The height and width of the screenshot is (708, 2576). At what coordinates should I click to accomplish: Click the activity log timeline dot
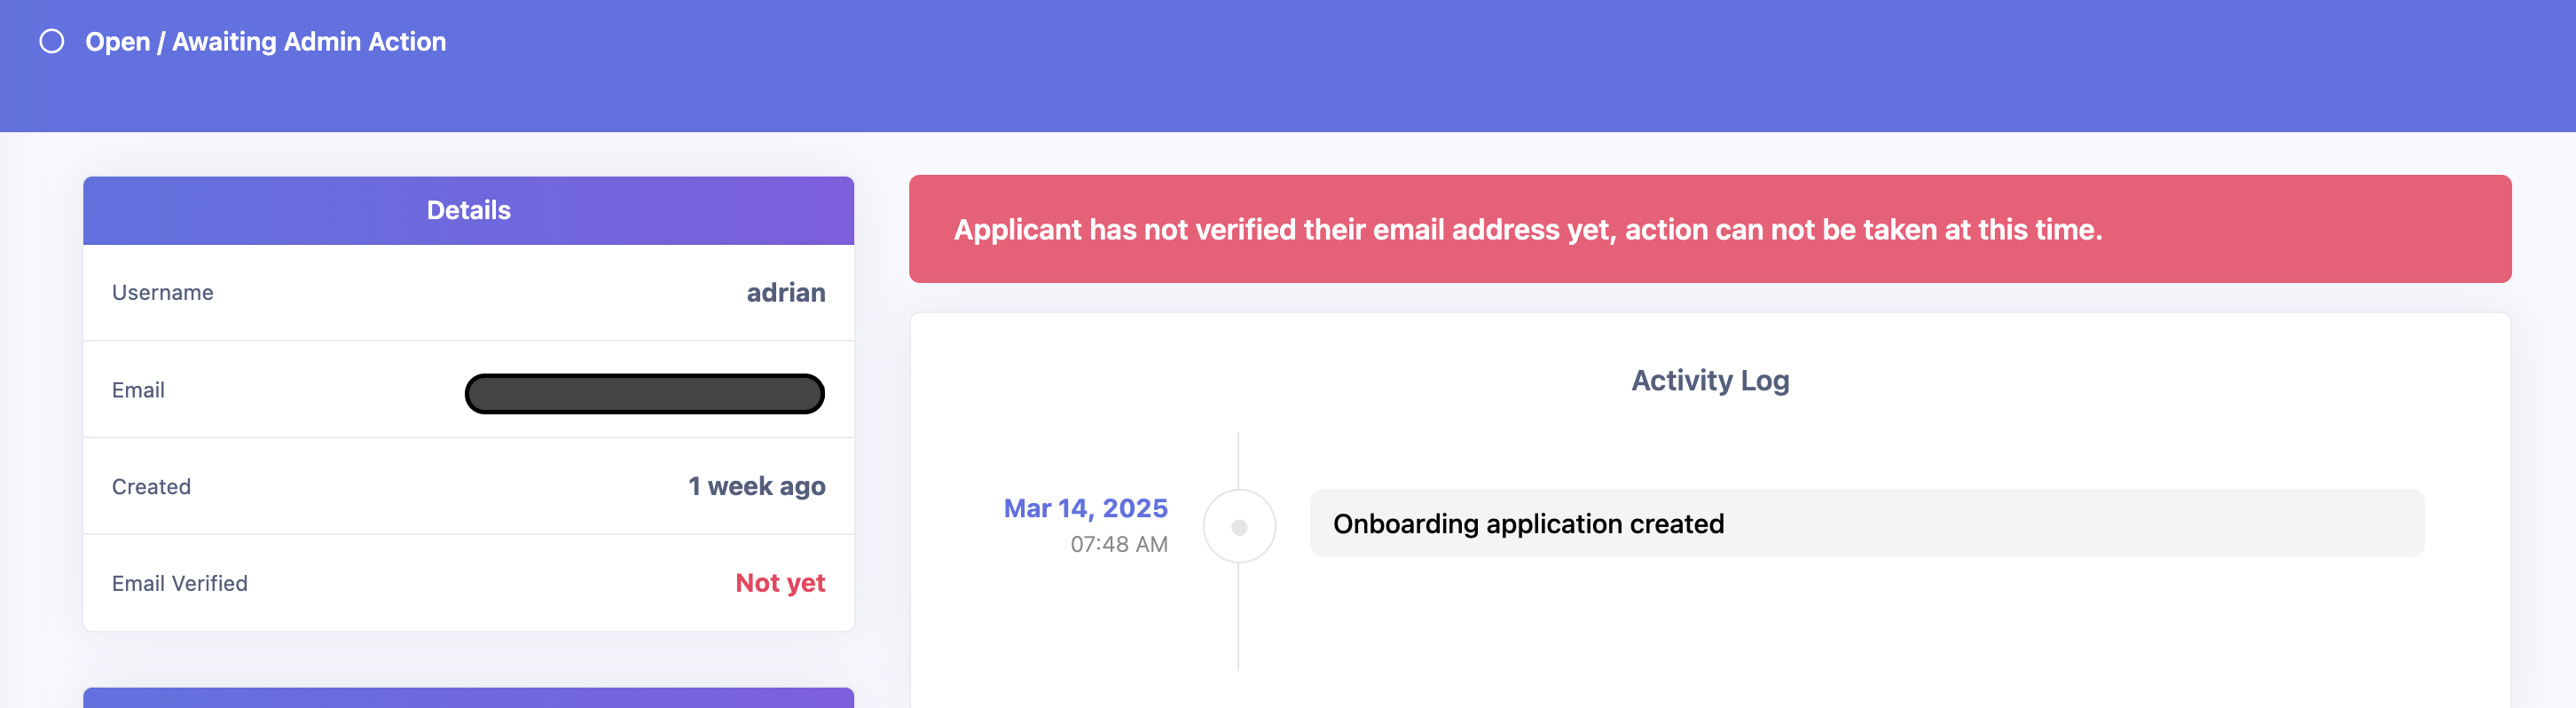point(1239,527)
